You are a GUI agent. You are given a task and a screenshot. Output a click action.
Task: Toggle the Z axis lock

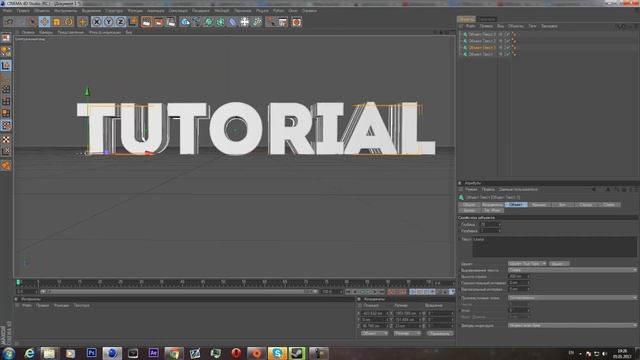tap(120, 22)
